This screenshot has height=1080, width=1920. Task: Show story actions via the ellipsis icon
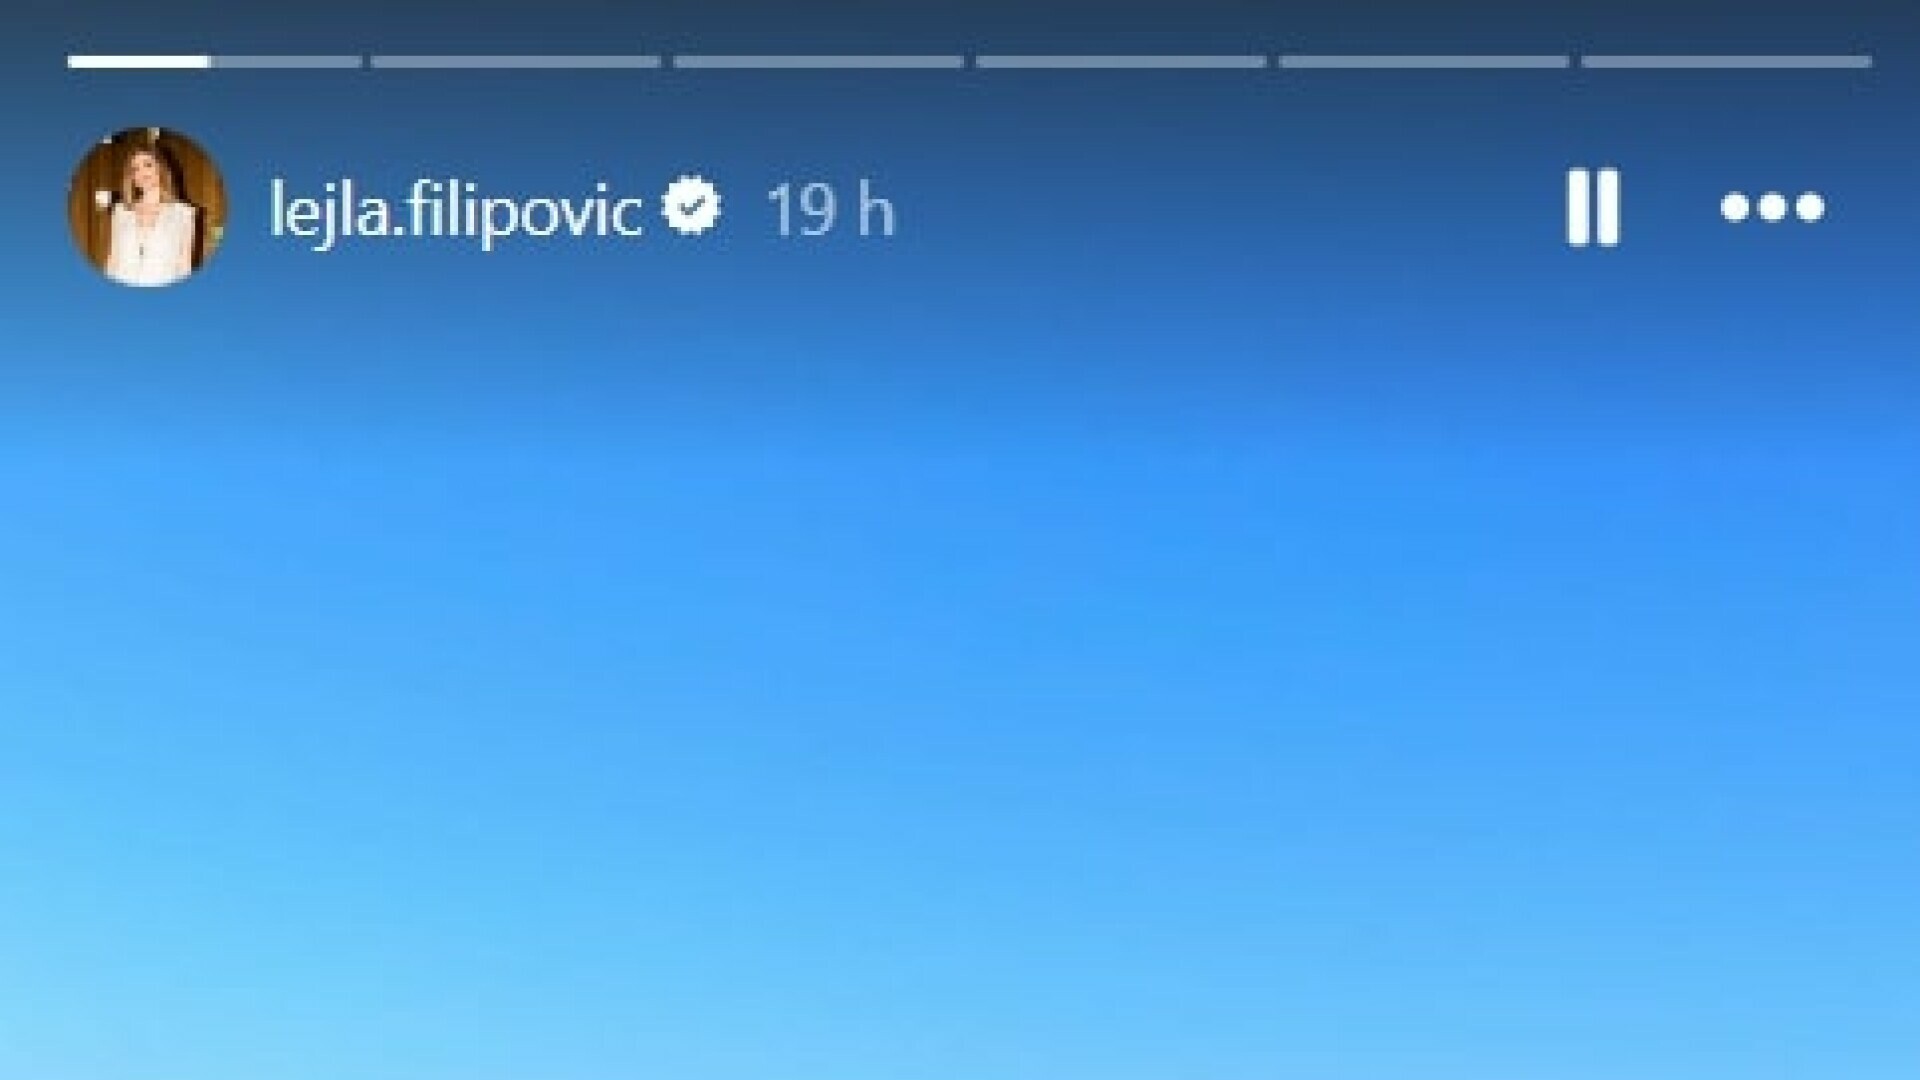(x=1772, y=207)
